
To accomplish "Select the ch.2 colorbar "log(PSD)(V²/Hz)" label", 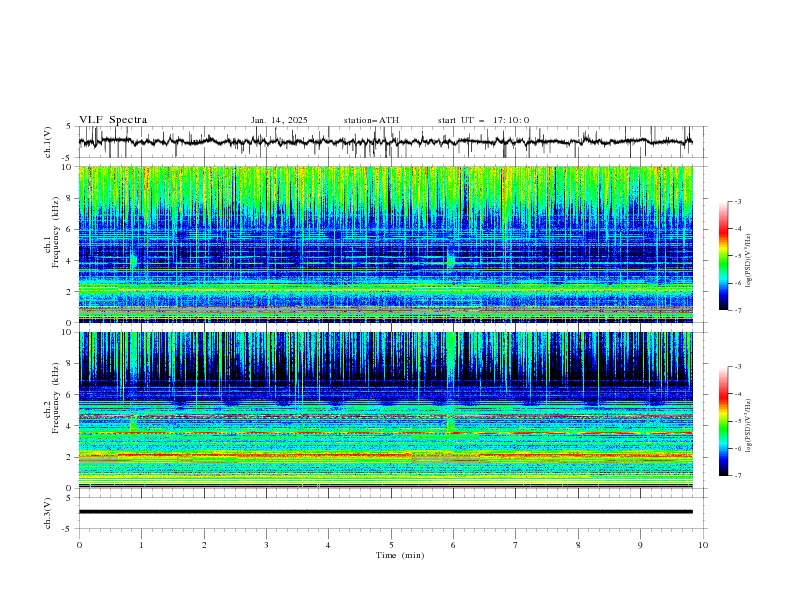I will tap(749, 426).
